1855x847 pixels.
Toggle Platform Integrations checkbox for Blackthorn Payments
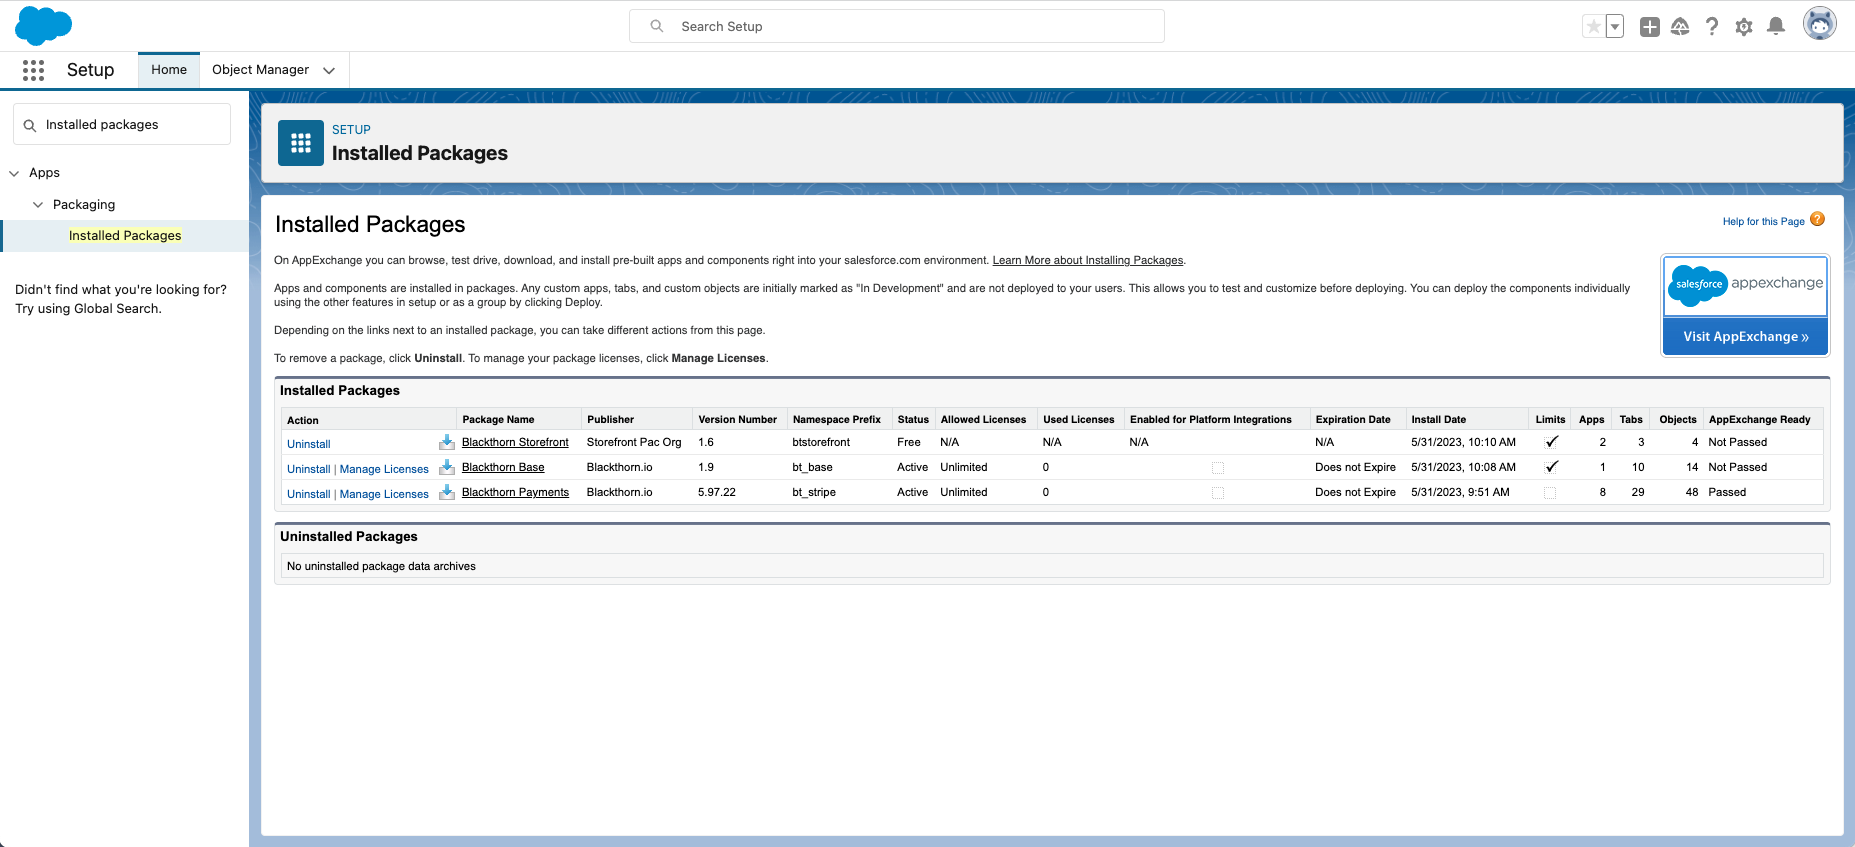pyautogui.click(x=1217, y=493)
